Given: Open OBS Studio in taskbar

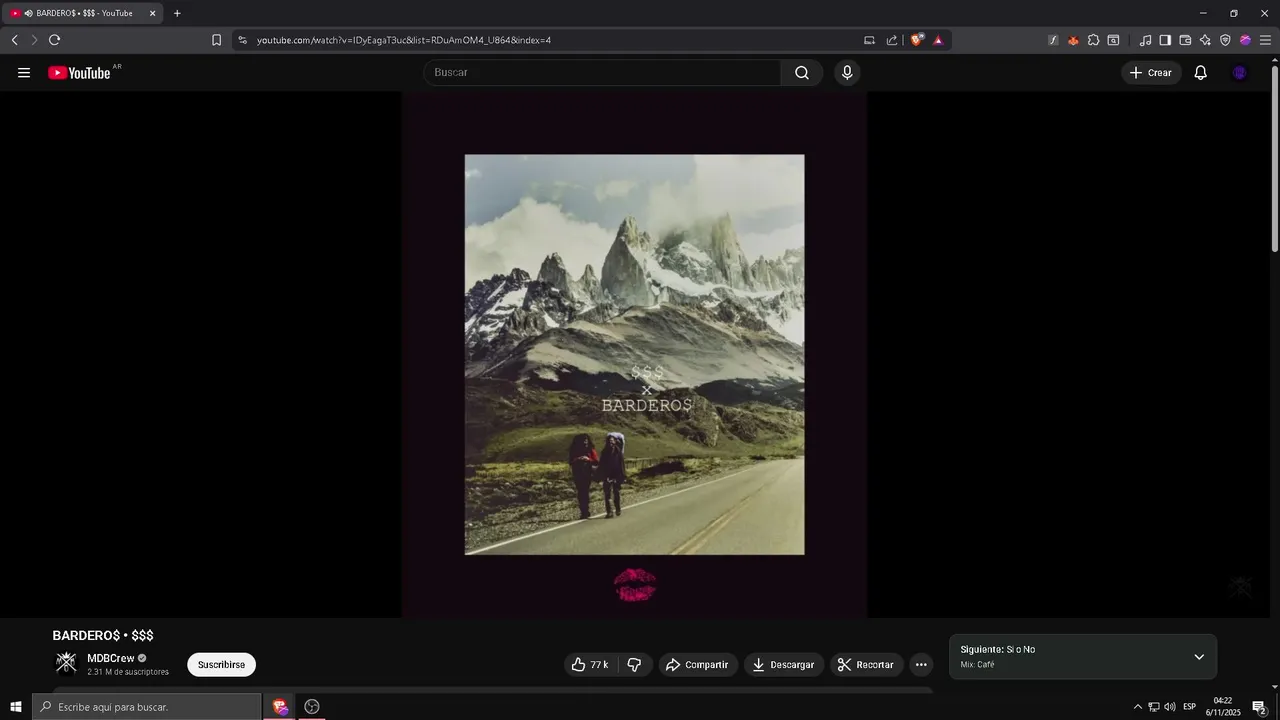Looking at the screenshot, I should (312, 707).
